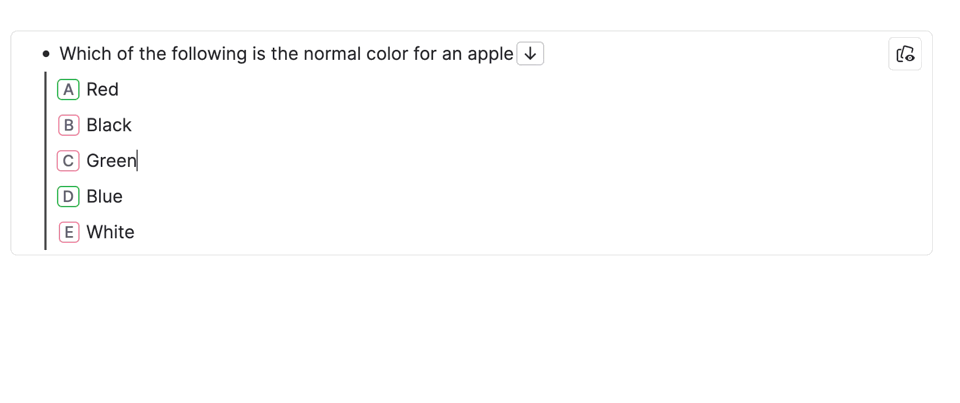Click the answer text Blue
The height and width of the screenshot is (403, 960).
pyautogui.click(x=104, y=197)
